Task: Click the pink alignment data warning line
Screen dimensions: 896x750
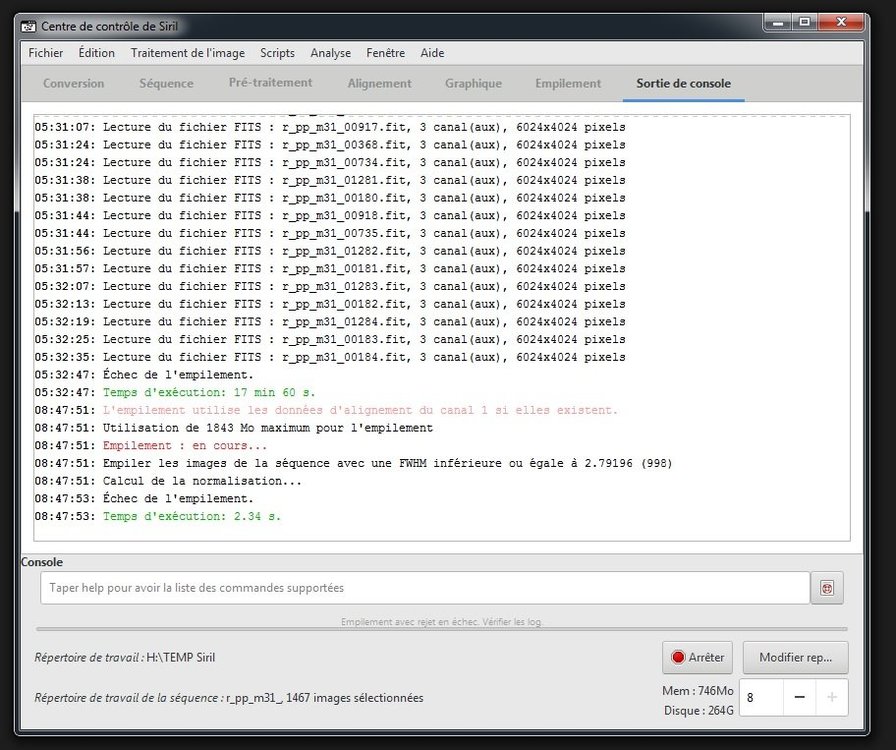Action: tap(326, 410)
